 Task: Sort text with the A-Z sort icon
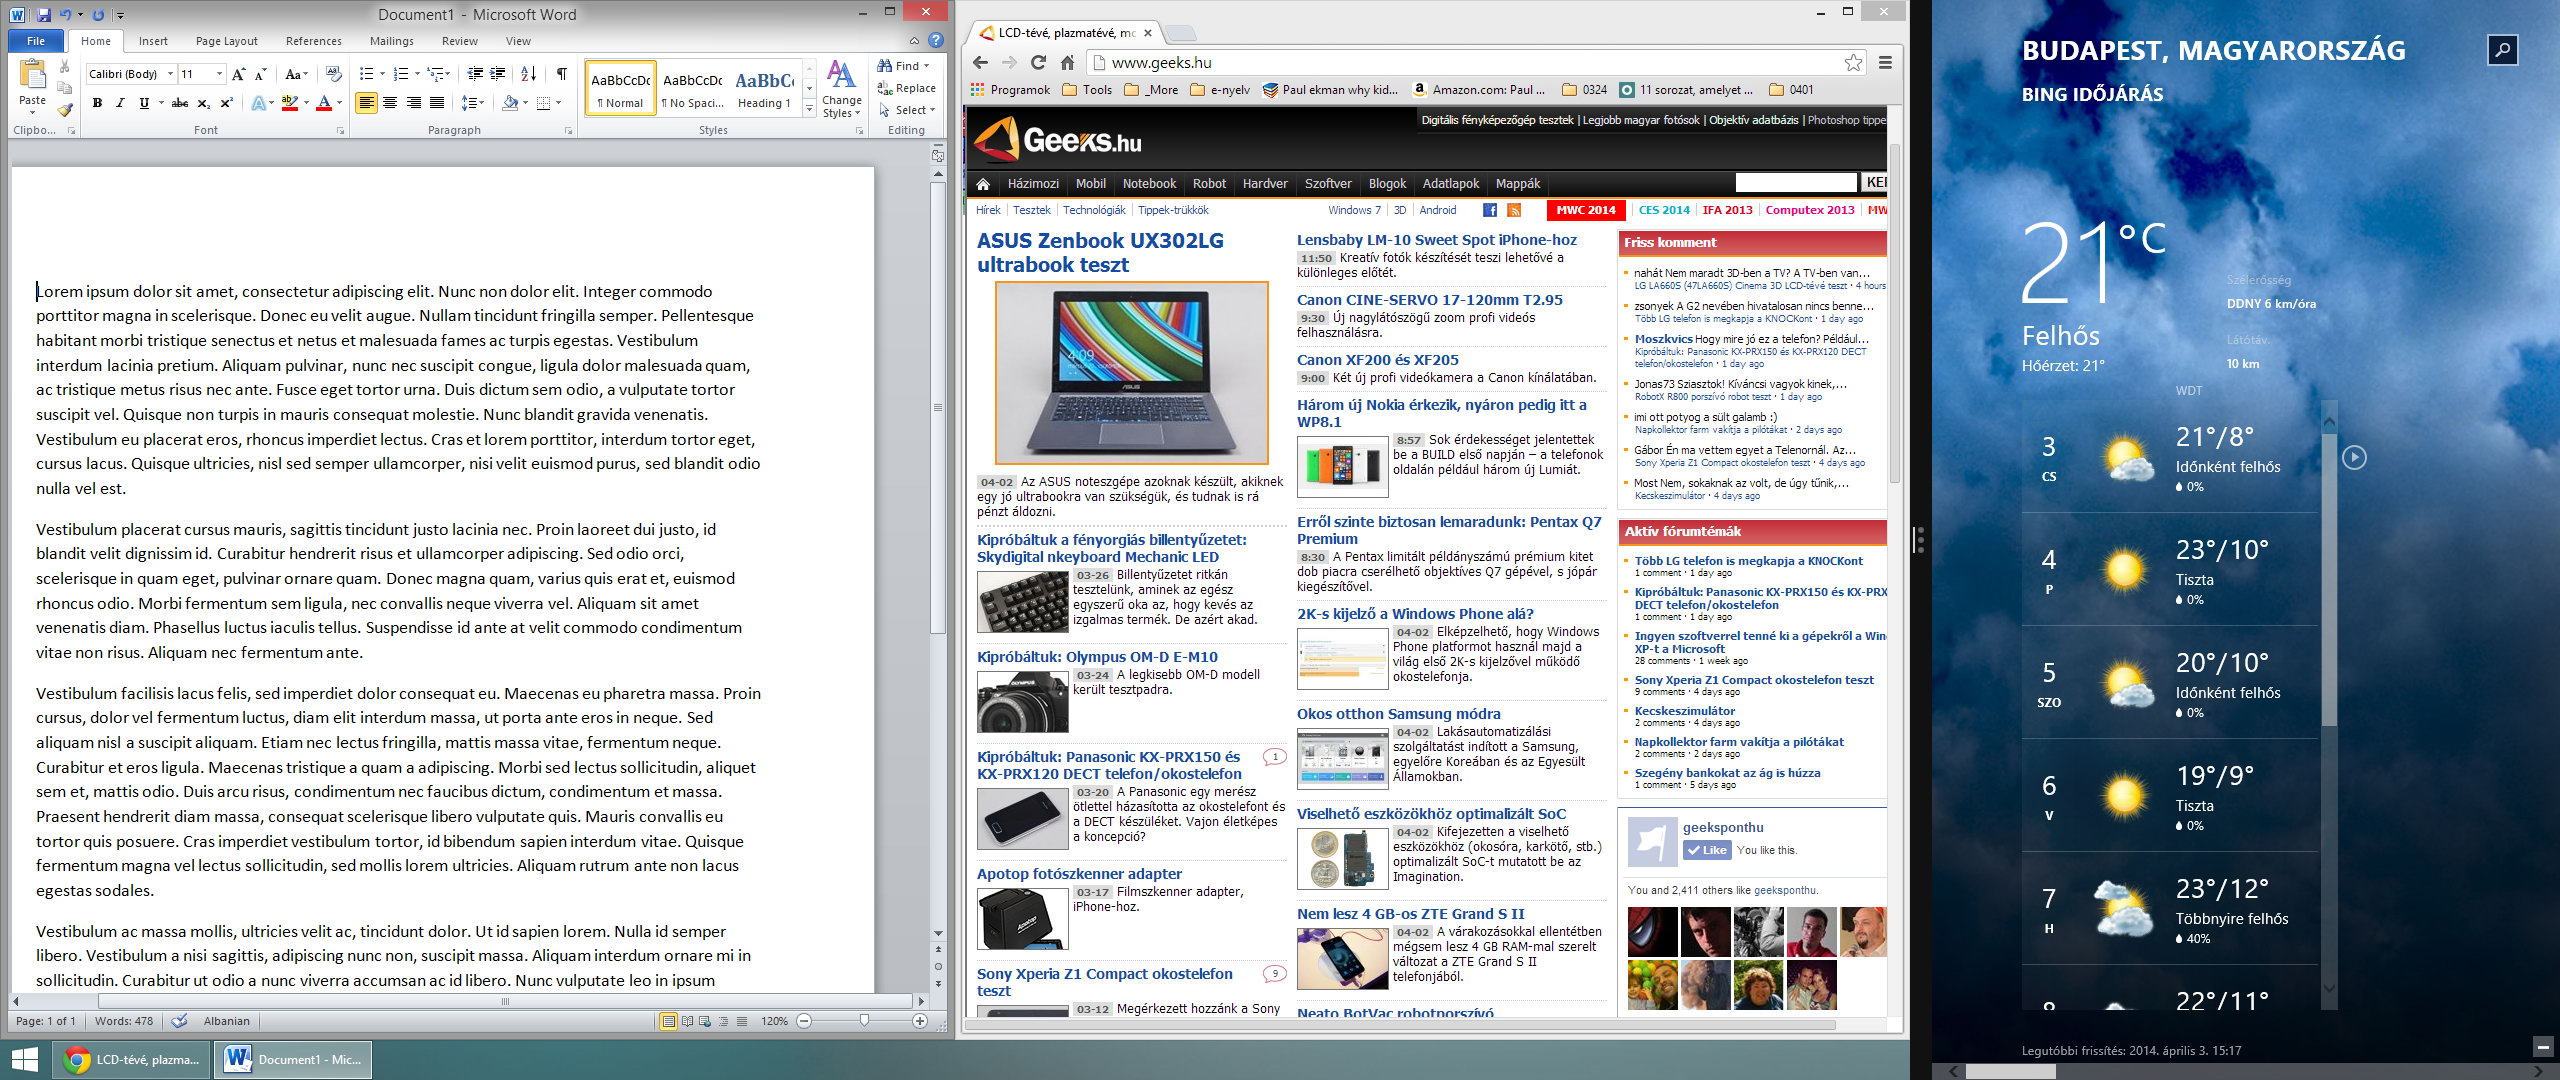[x=529, y=74]
